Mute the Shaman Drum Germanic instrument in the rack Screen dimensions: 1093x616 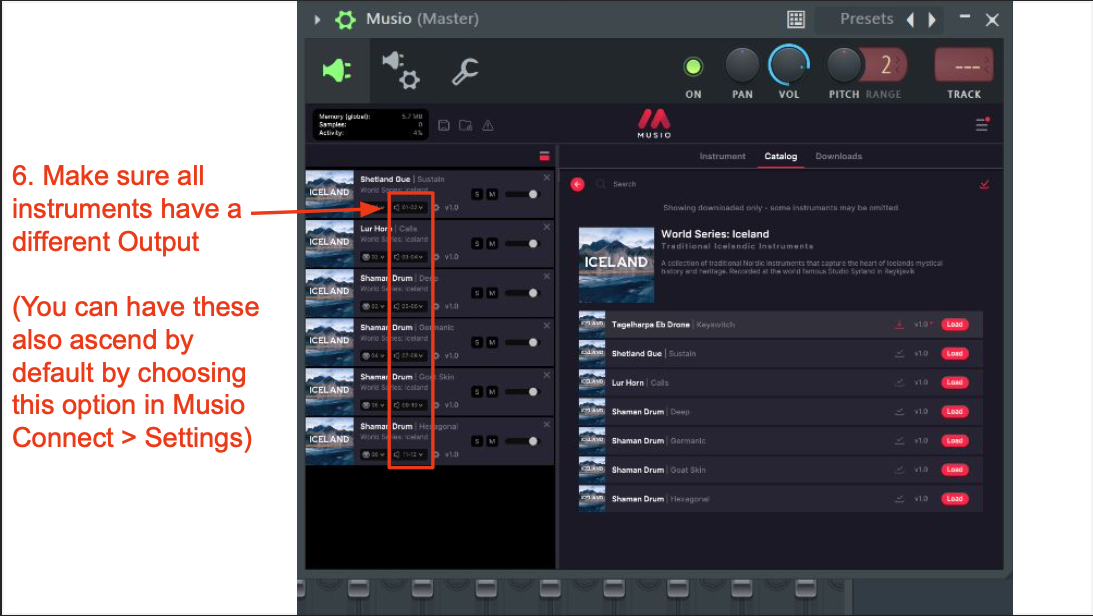pos(492,343)
